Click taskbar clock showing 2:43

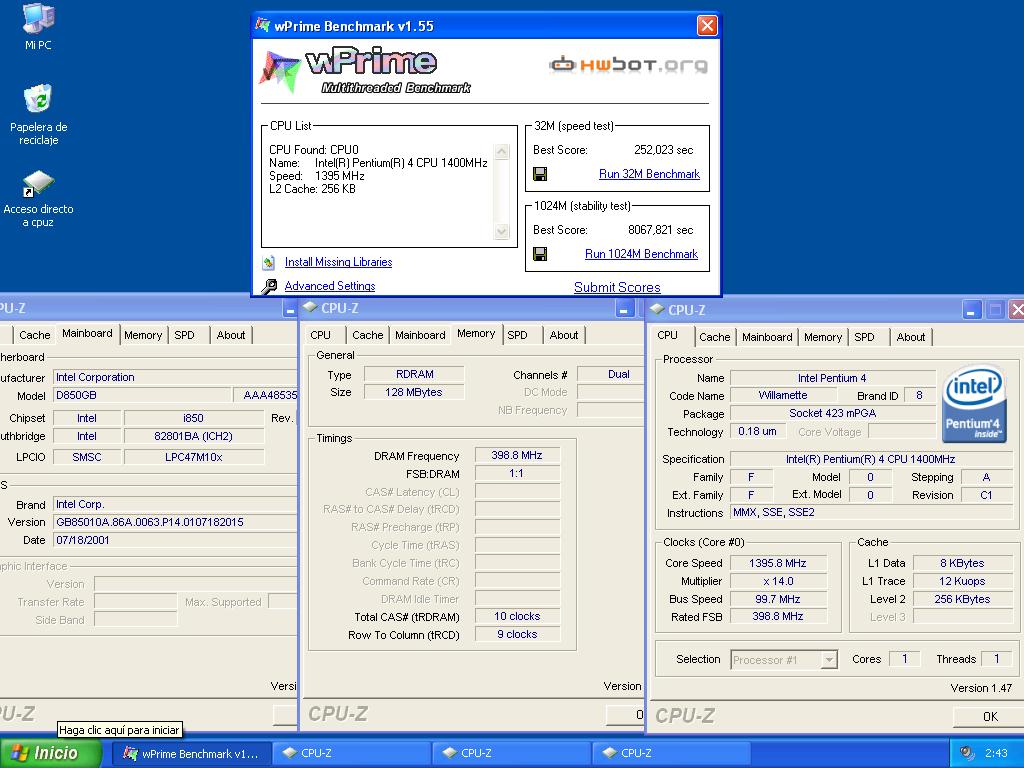[x=996, y=753]
